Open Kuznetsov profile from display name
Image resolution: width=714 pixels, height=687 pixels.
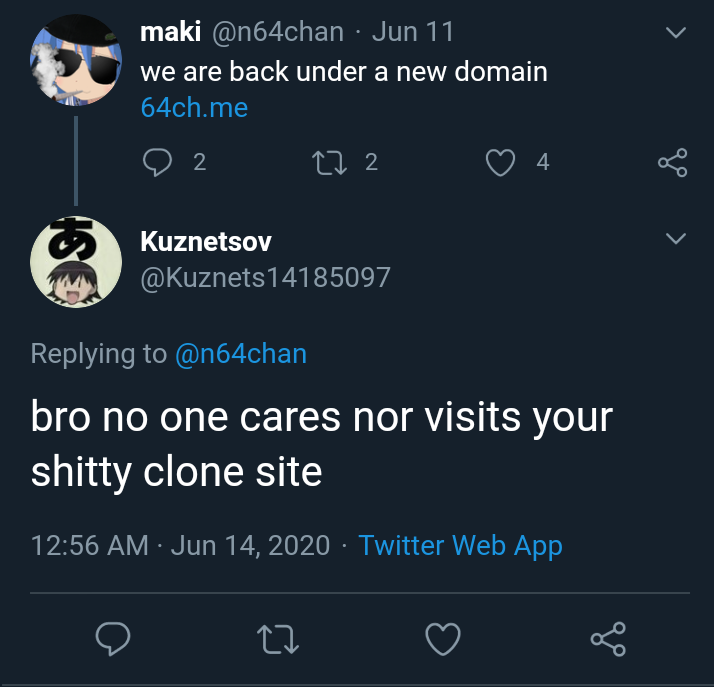point(206,241)
